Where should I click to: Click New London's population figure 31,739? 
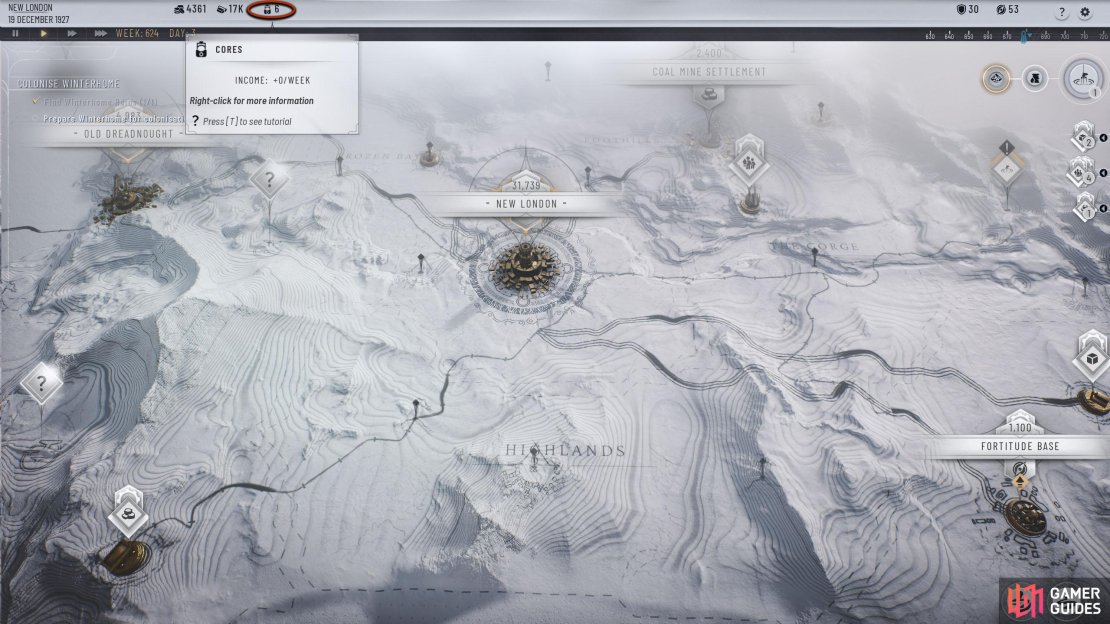pyautogui.click(x=526, y=186)
